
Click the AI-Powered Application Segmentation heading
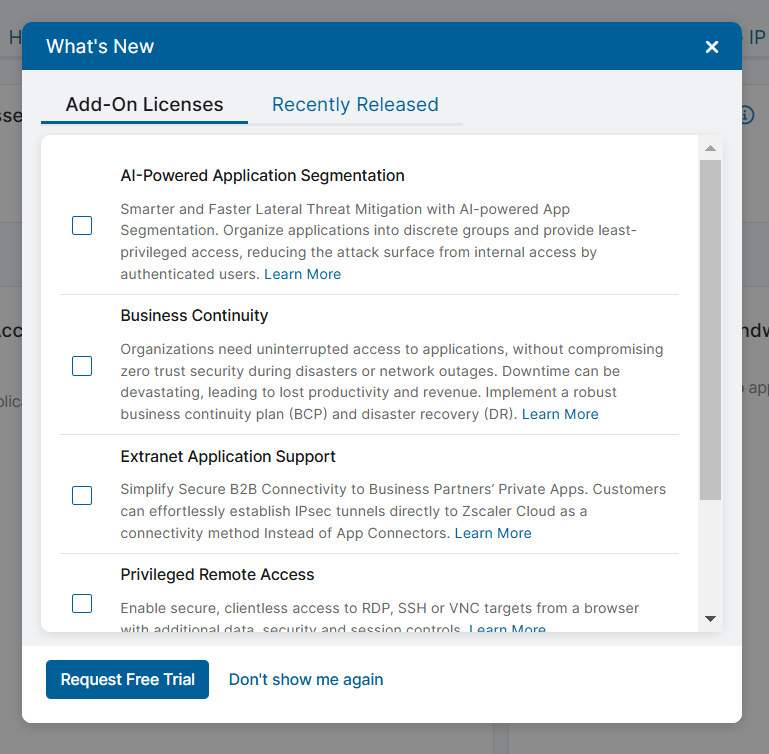[262, 175]
